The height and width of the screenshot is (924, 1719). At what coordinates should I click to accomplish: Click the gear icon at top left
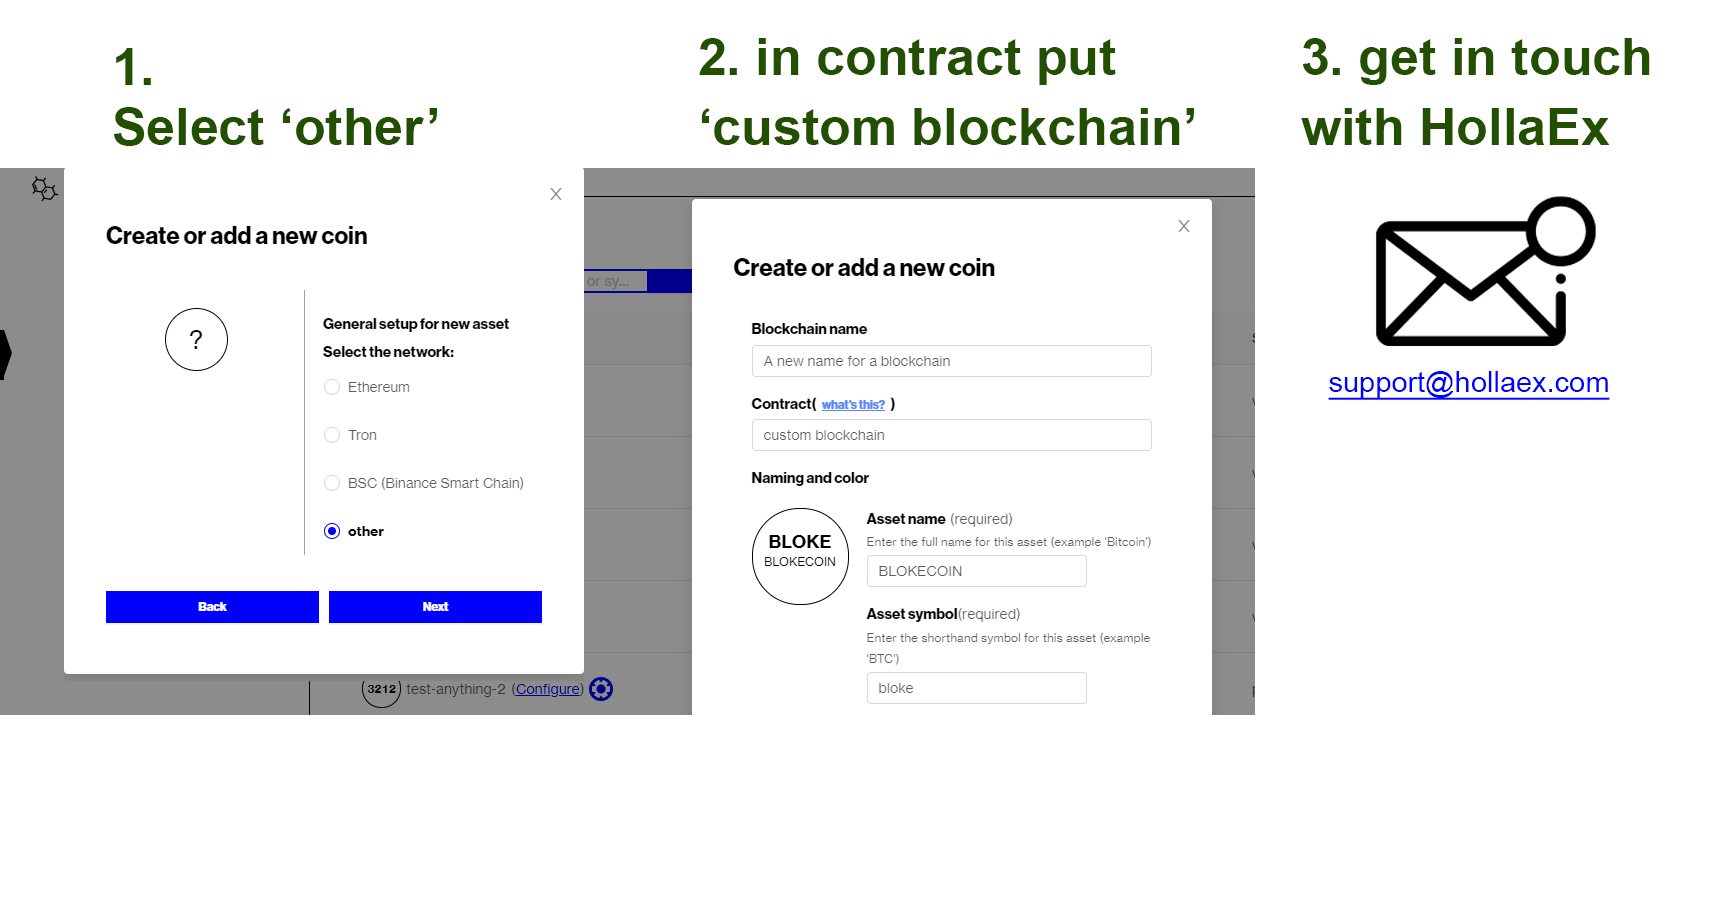tap(44, 188)
